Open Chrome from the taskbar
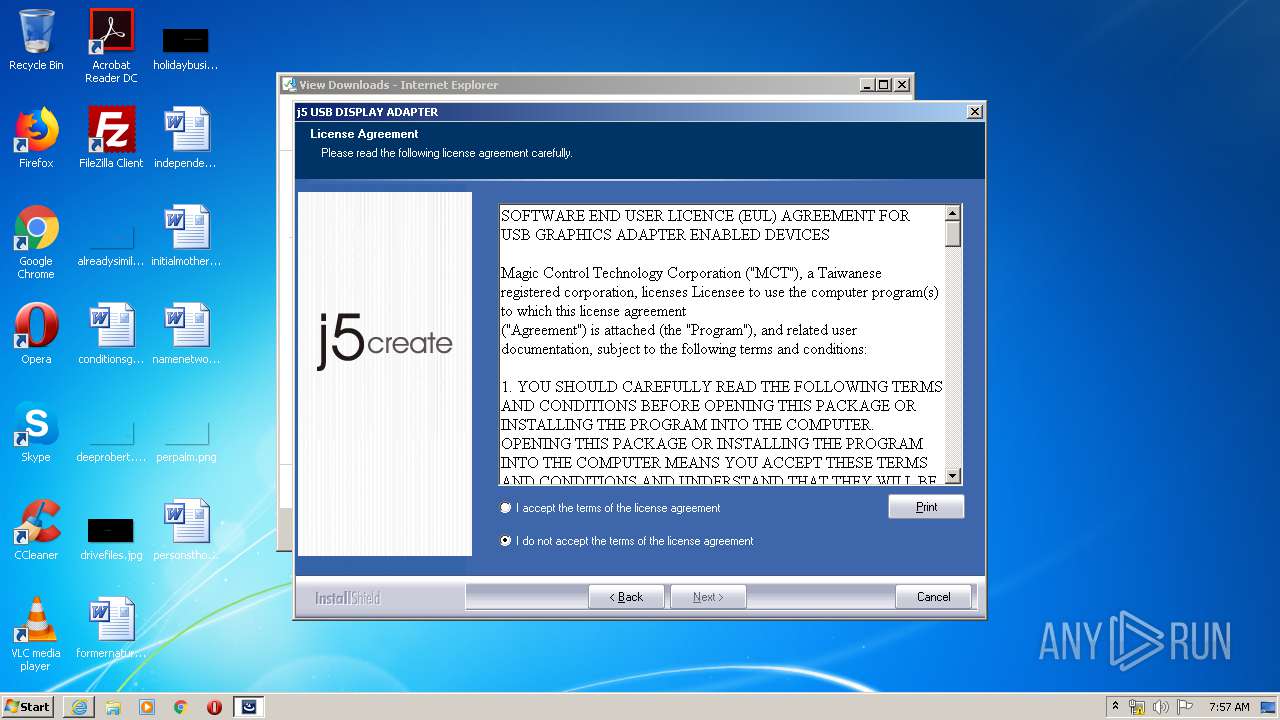 coord(181,707)
